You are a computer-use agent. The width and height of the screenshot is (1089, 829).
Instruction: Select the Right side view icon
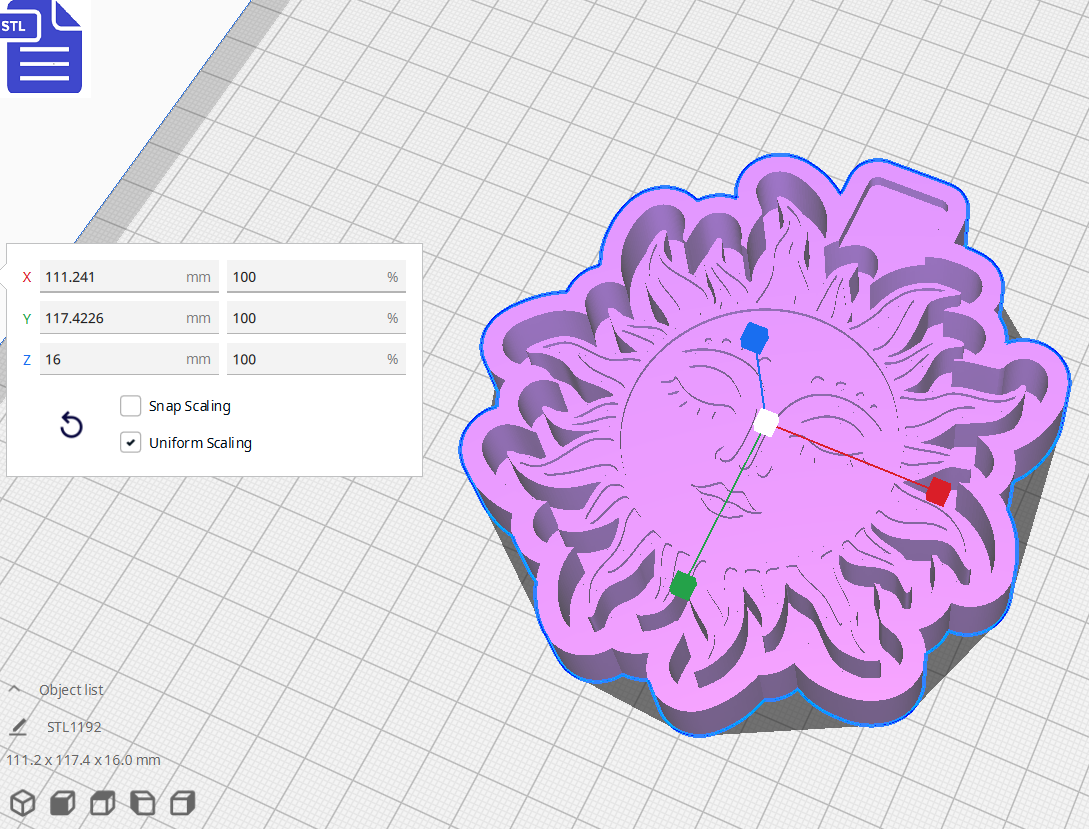tap(180, 802)
